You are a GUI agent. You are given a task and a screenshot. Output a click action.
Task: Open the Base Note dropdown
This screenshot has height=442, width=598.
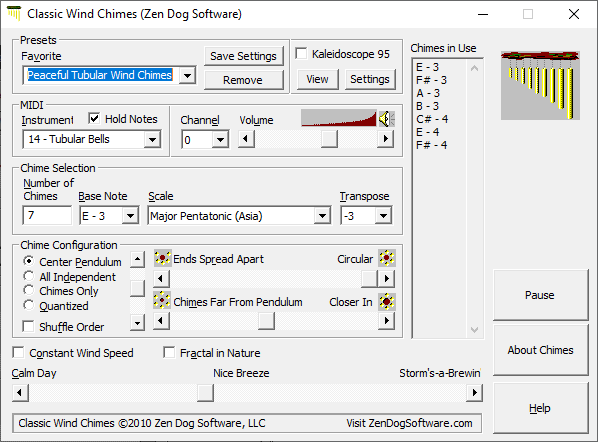(x=130, y=216)
